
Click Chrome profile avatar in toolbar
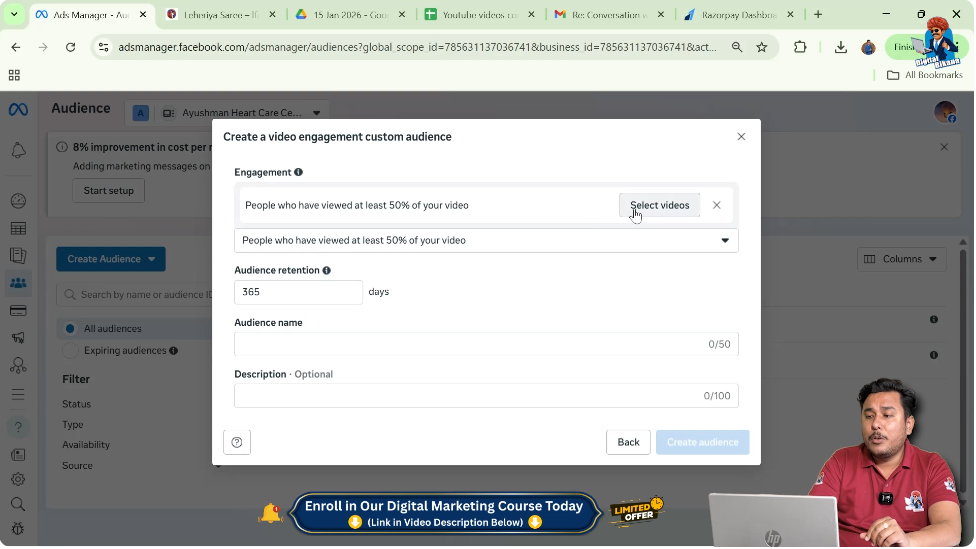pyautogui.click(x=868, y=47)
